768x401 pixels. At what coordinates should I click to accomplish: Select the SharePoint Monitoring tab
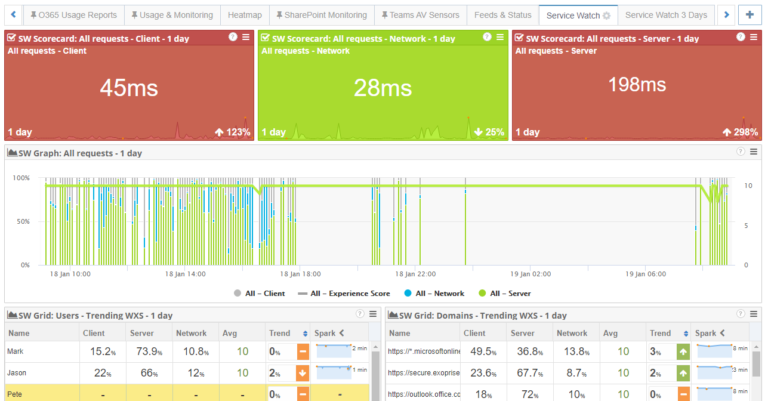click(321, 15)
